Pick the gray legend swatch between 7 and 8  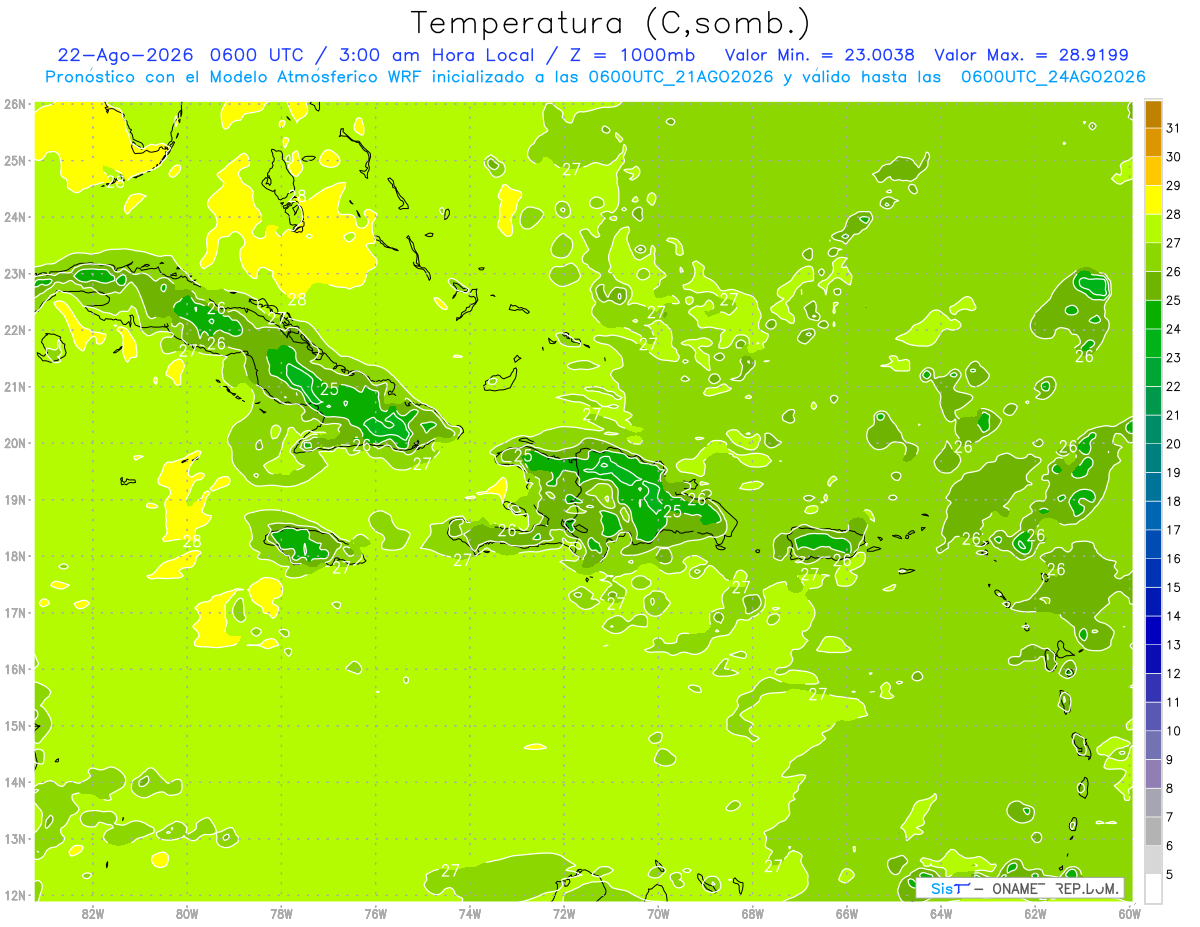point(1154,802)
